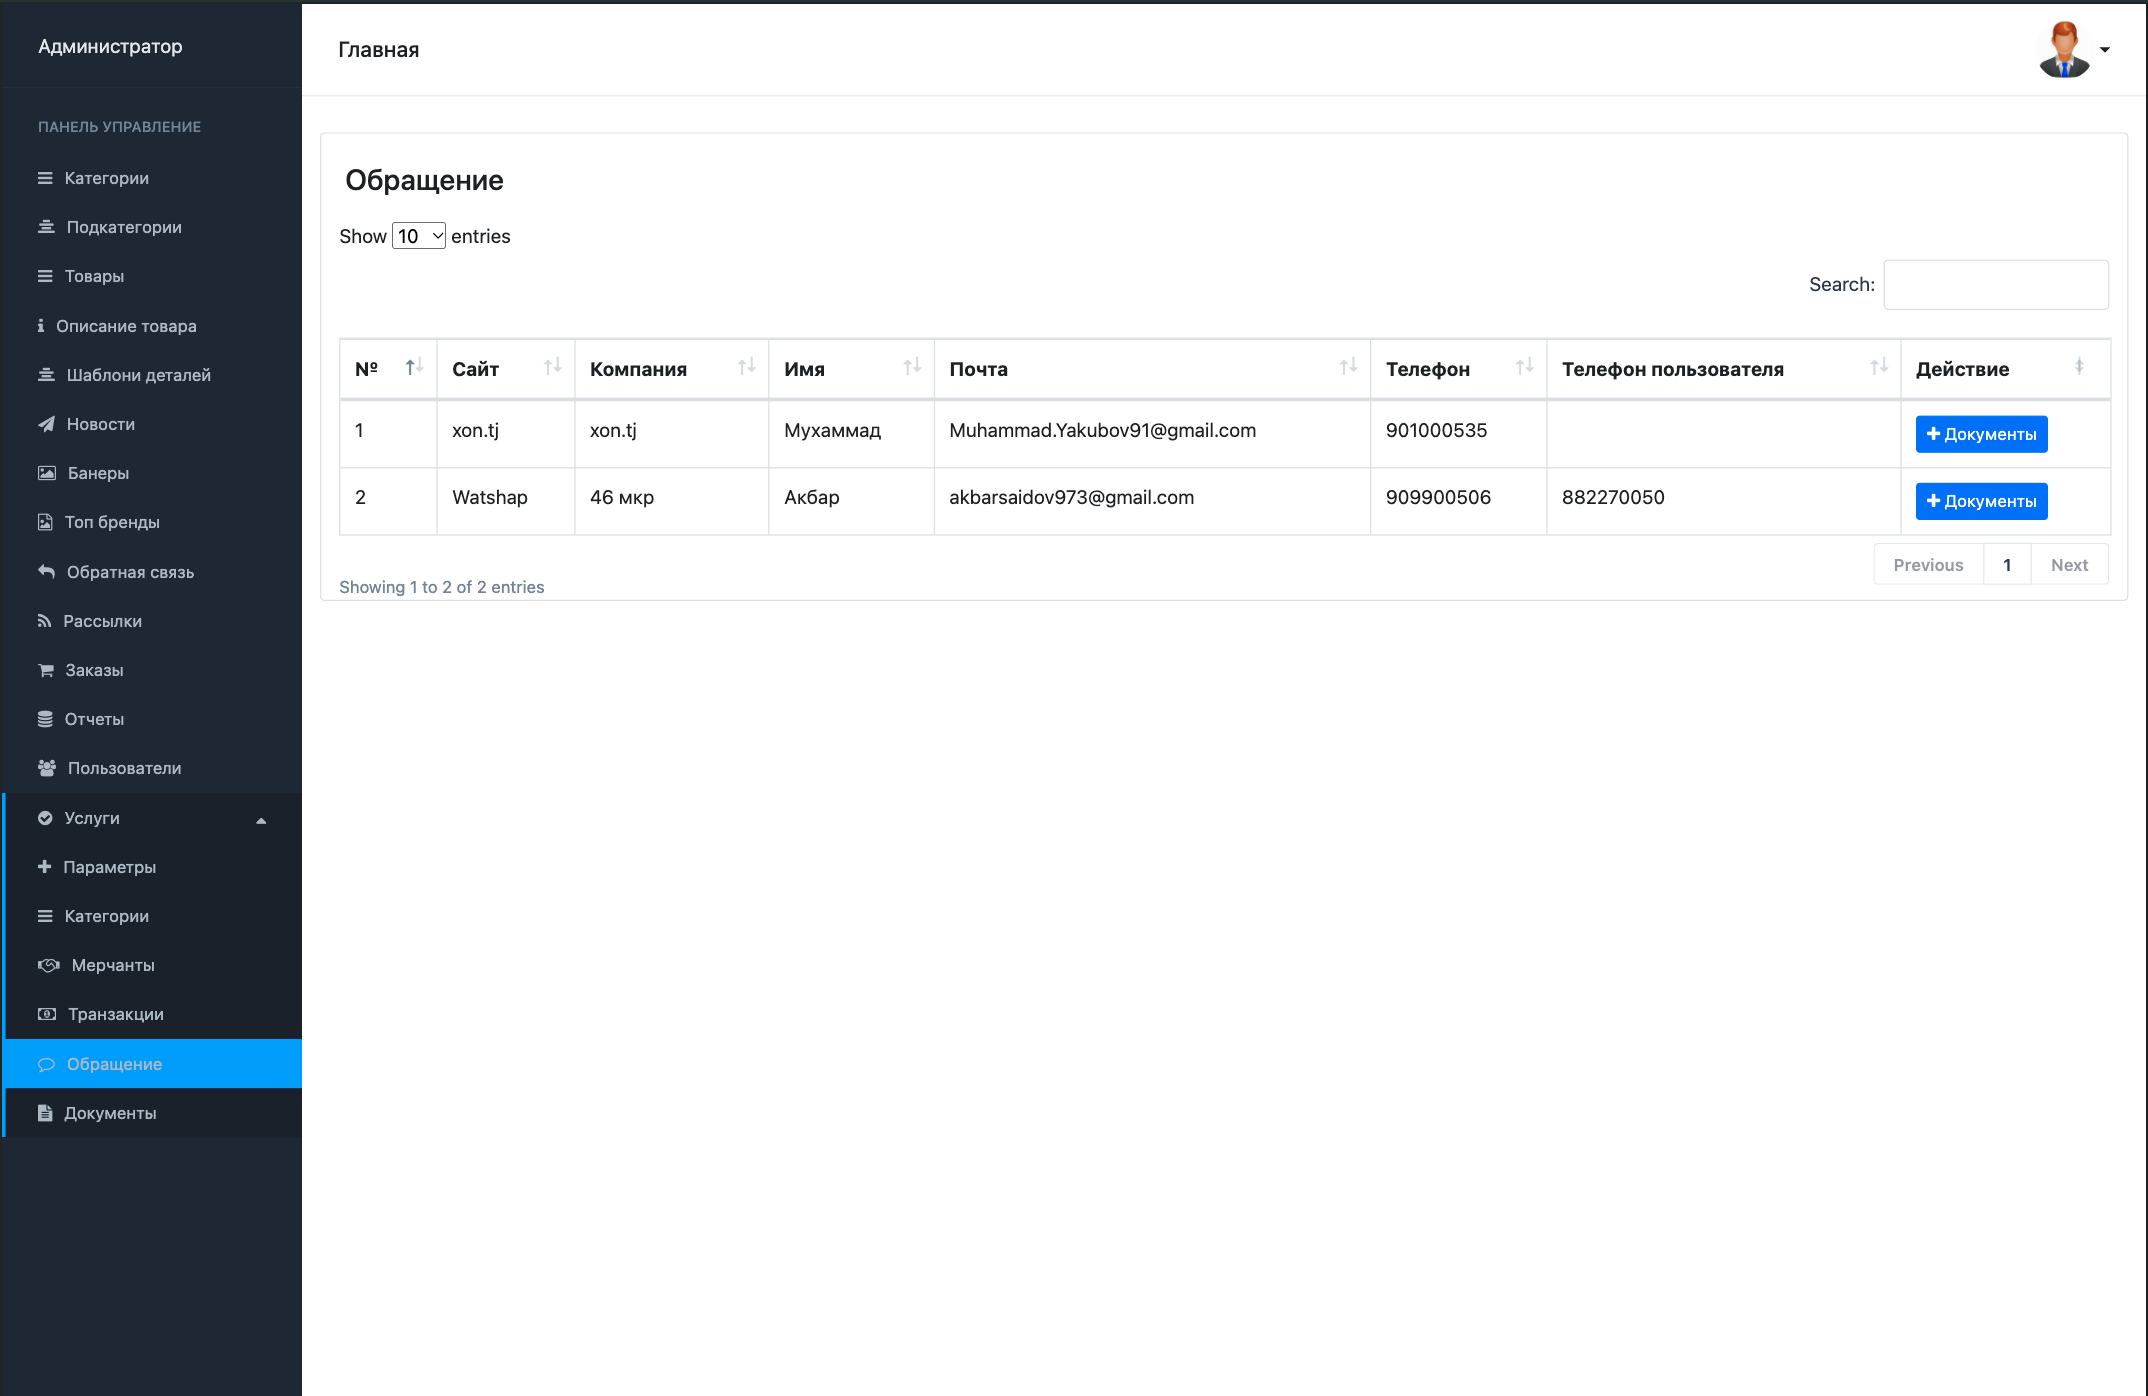
Task: Click the Заказы shopping cart icon
Action: 46,670
